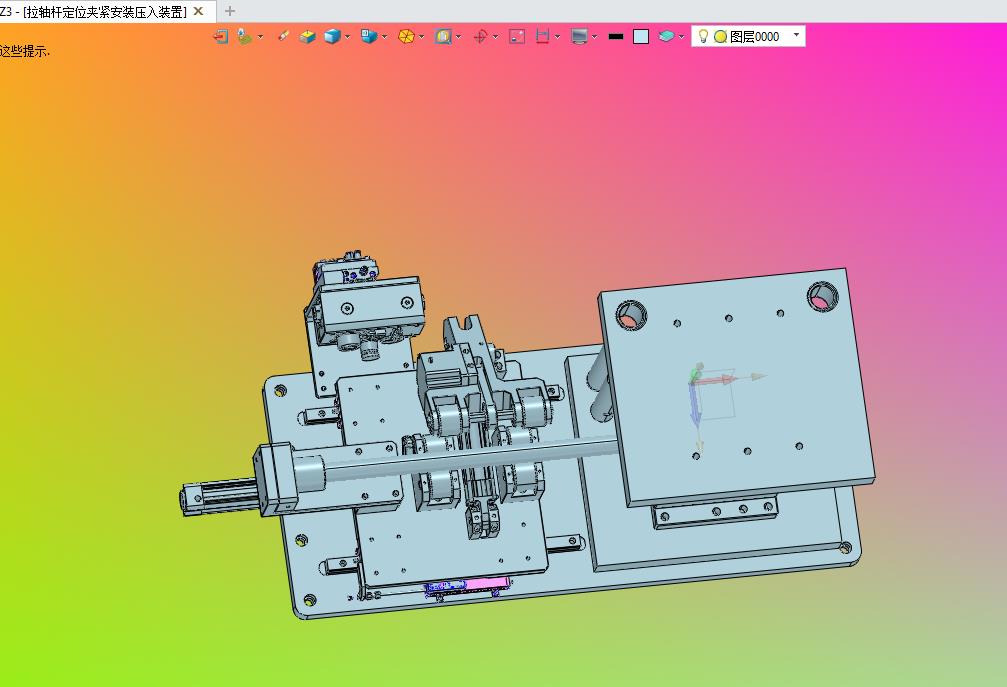1007x687 pixels.
Task: Close the 拉轴杆定位夹紧安装压入装置 tab
Action: (x=198, y=11)
